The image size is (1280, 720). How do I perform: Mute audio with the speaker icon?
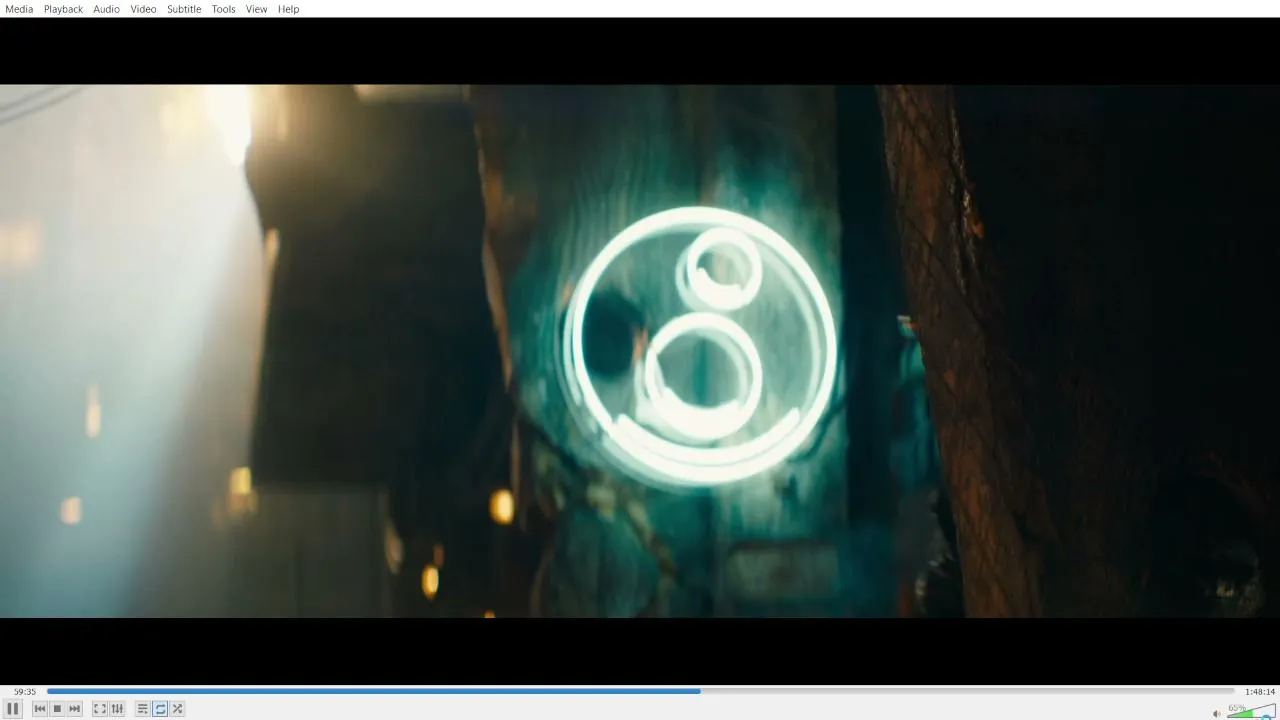pyautogui.click(x=1217, y=713)
